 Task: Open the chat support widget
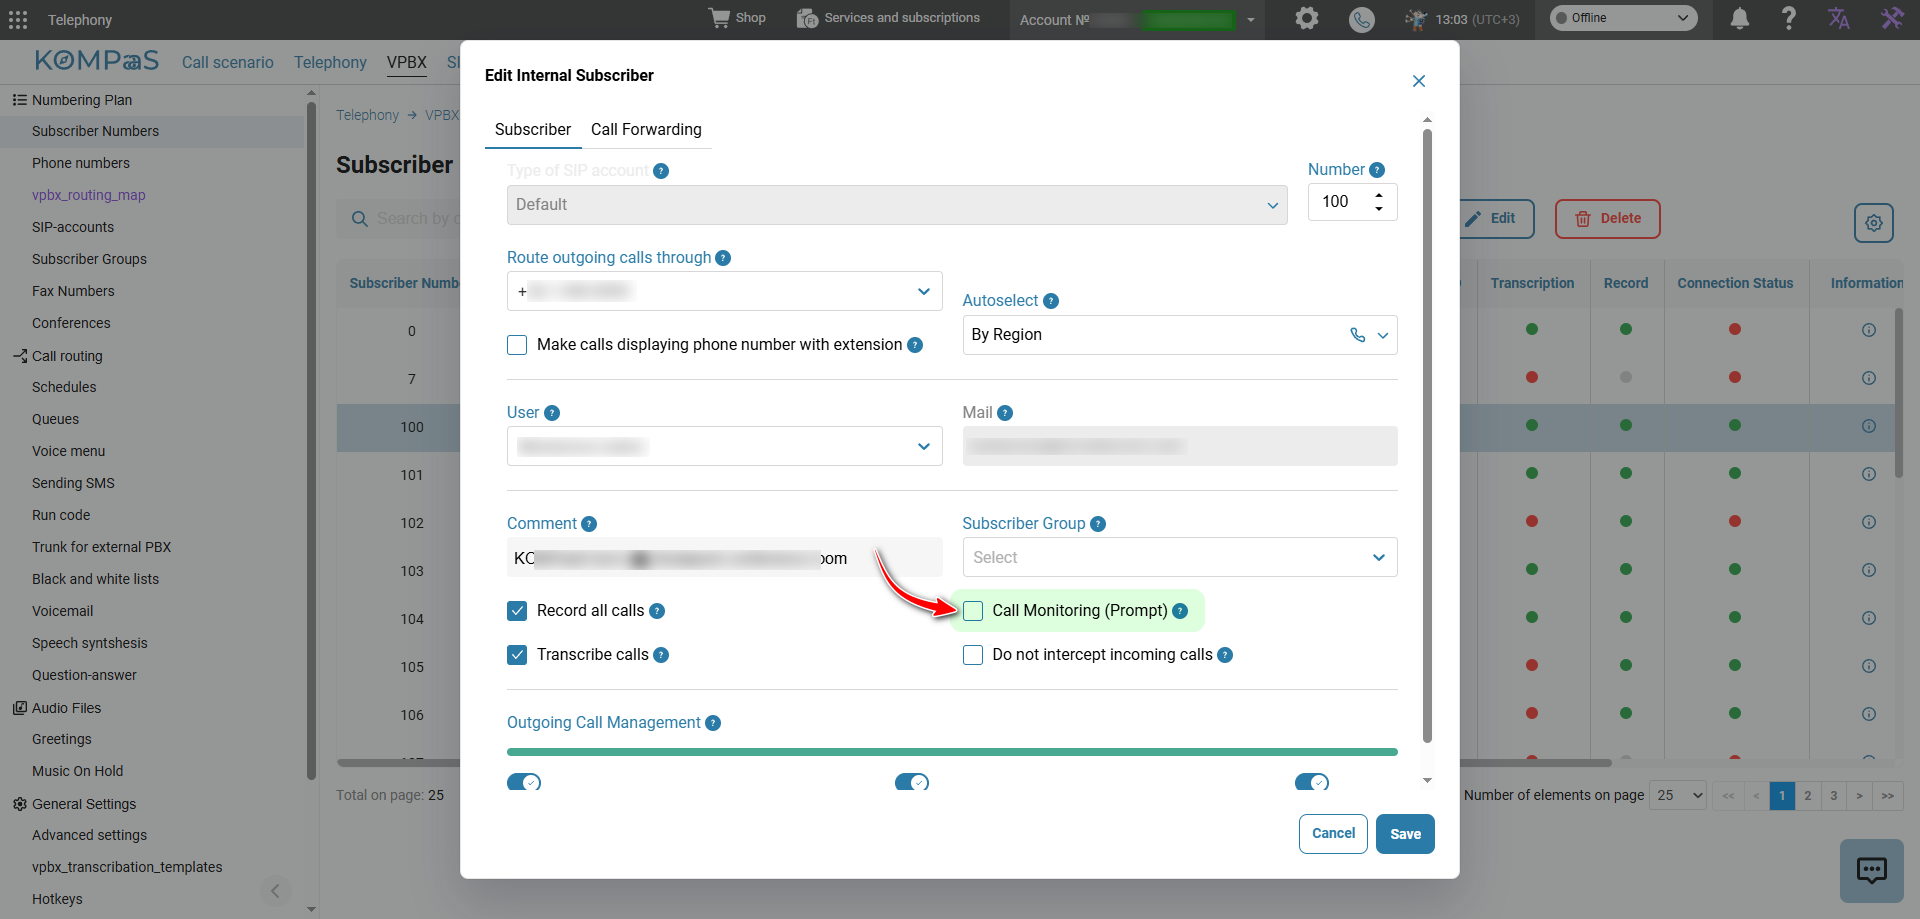[1872, 871]
